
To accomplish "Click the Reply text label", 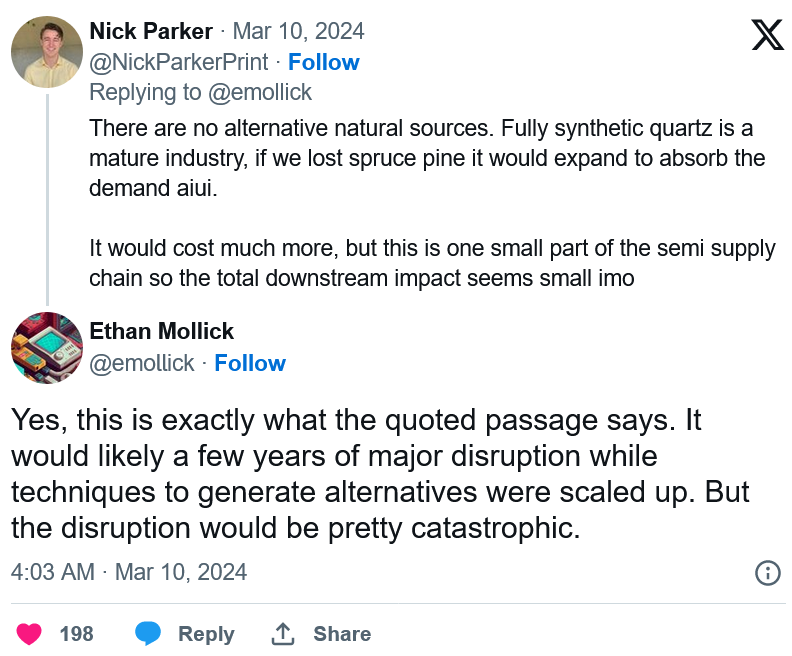I will pos(206,634).
